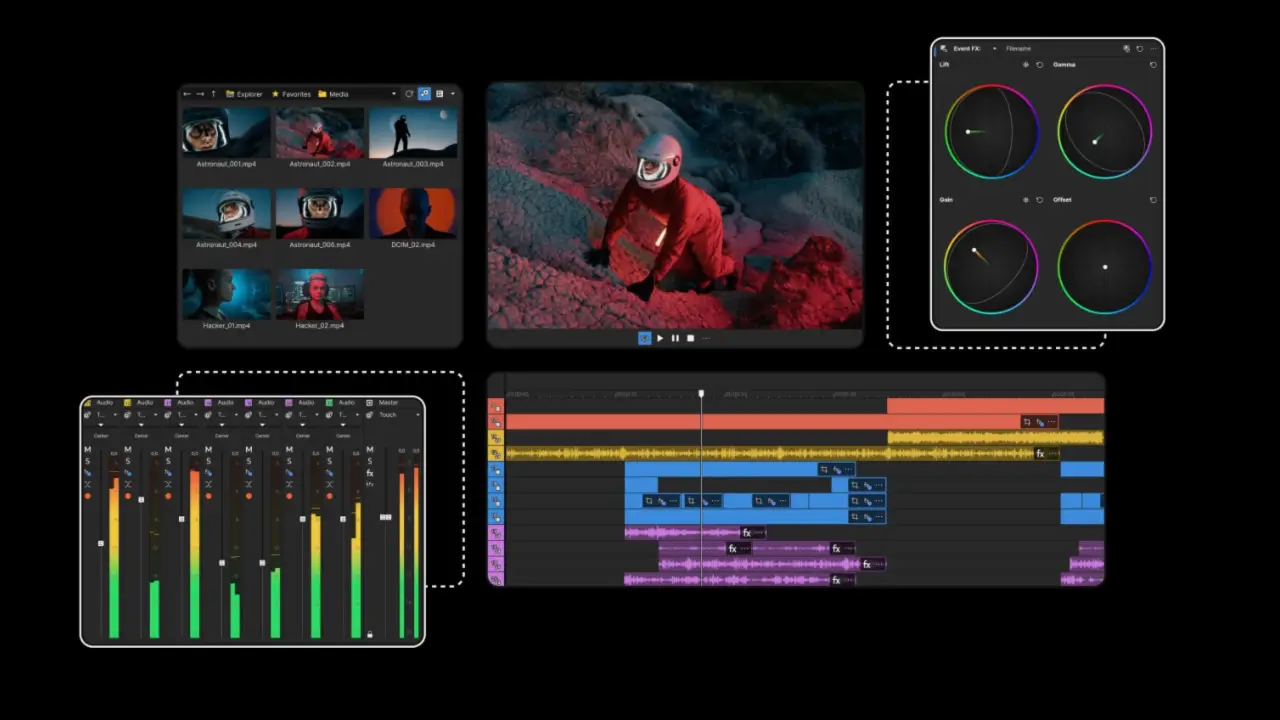Click the Back navigation arrow in the media browser
Viewport: 1280px width, 720px height.
186,93
